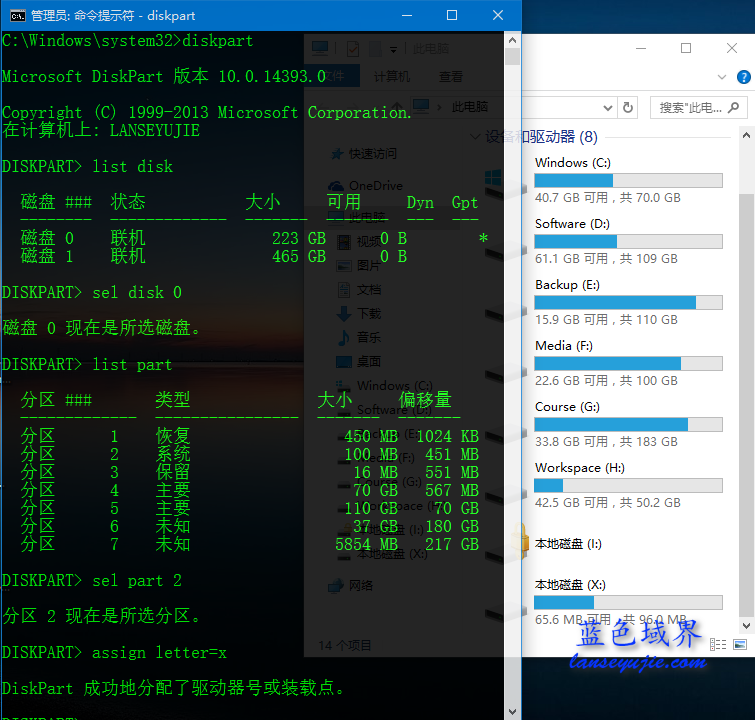The height and width of the screenshot is (720, 755).
Task: Click partition 3 保留 16 MB row
Action: click(x=249, y=472)
